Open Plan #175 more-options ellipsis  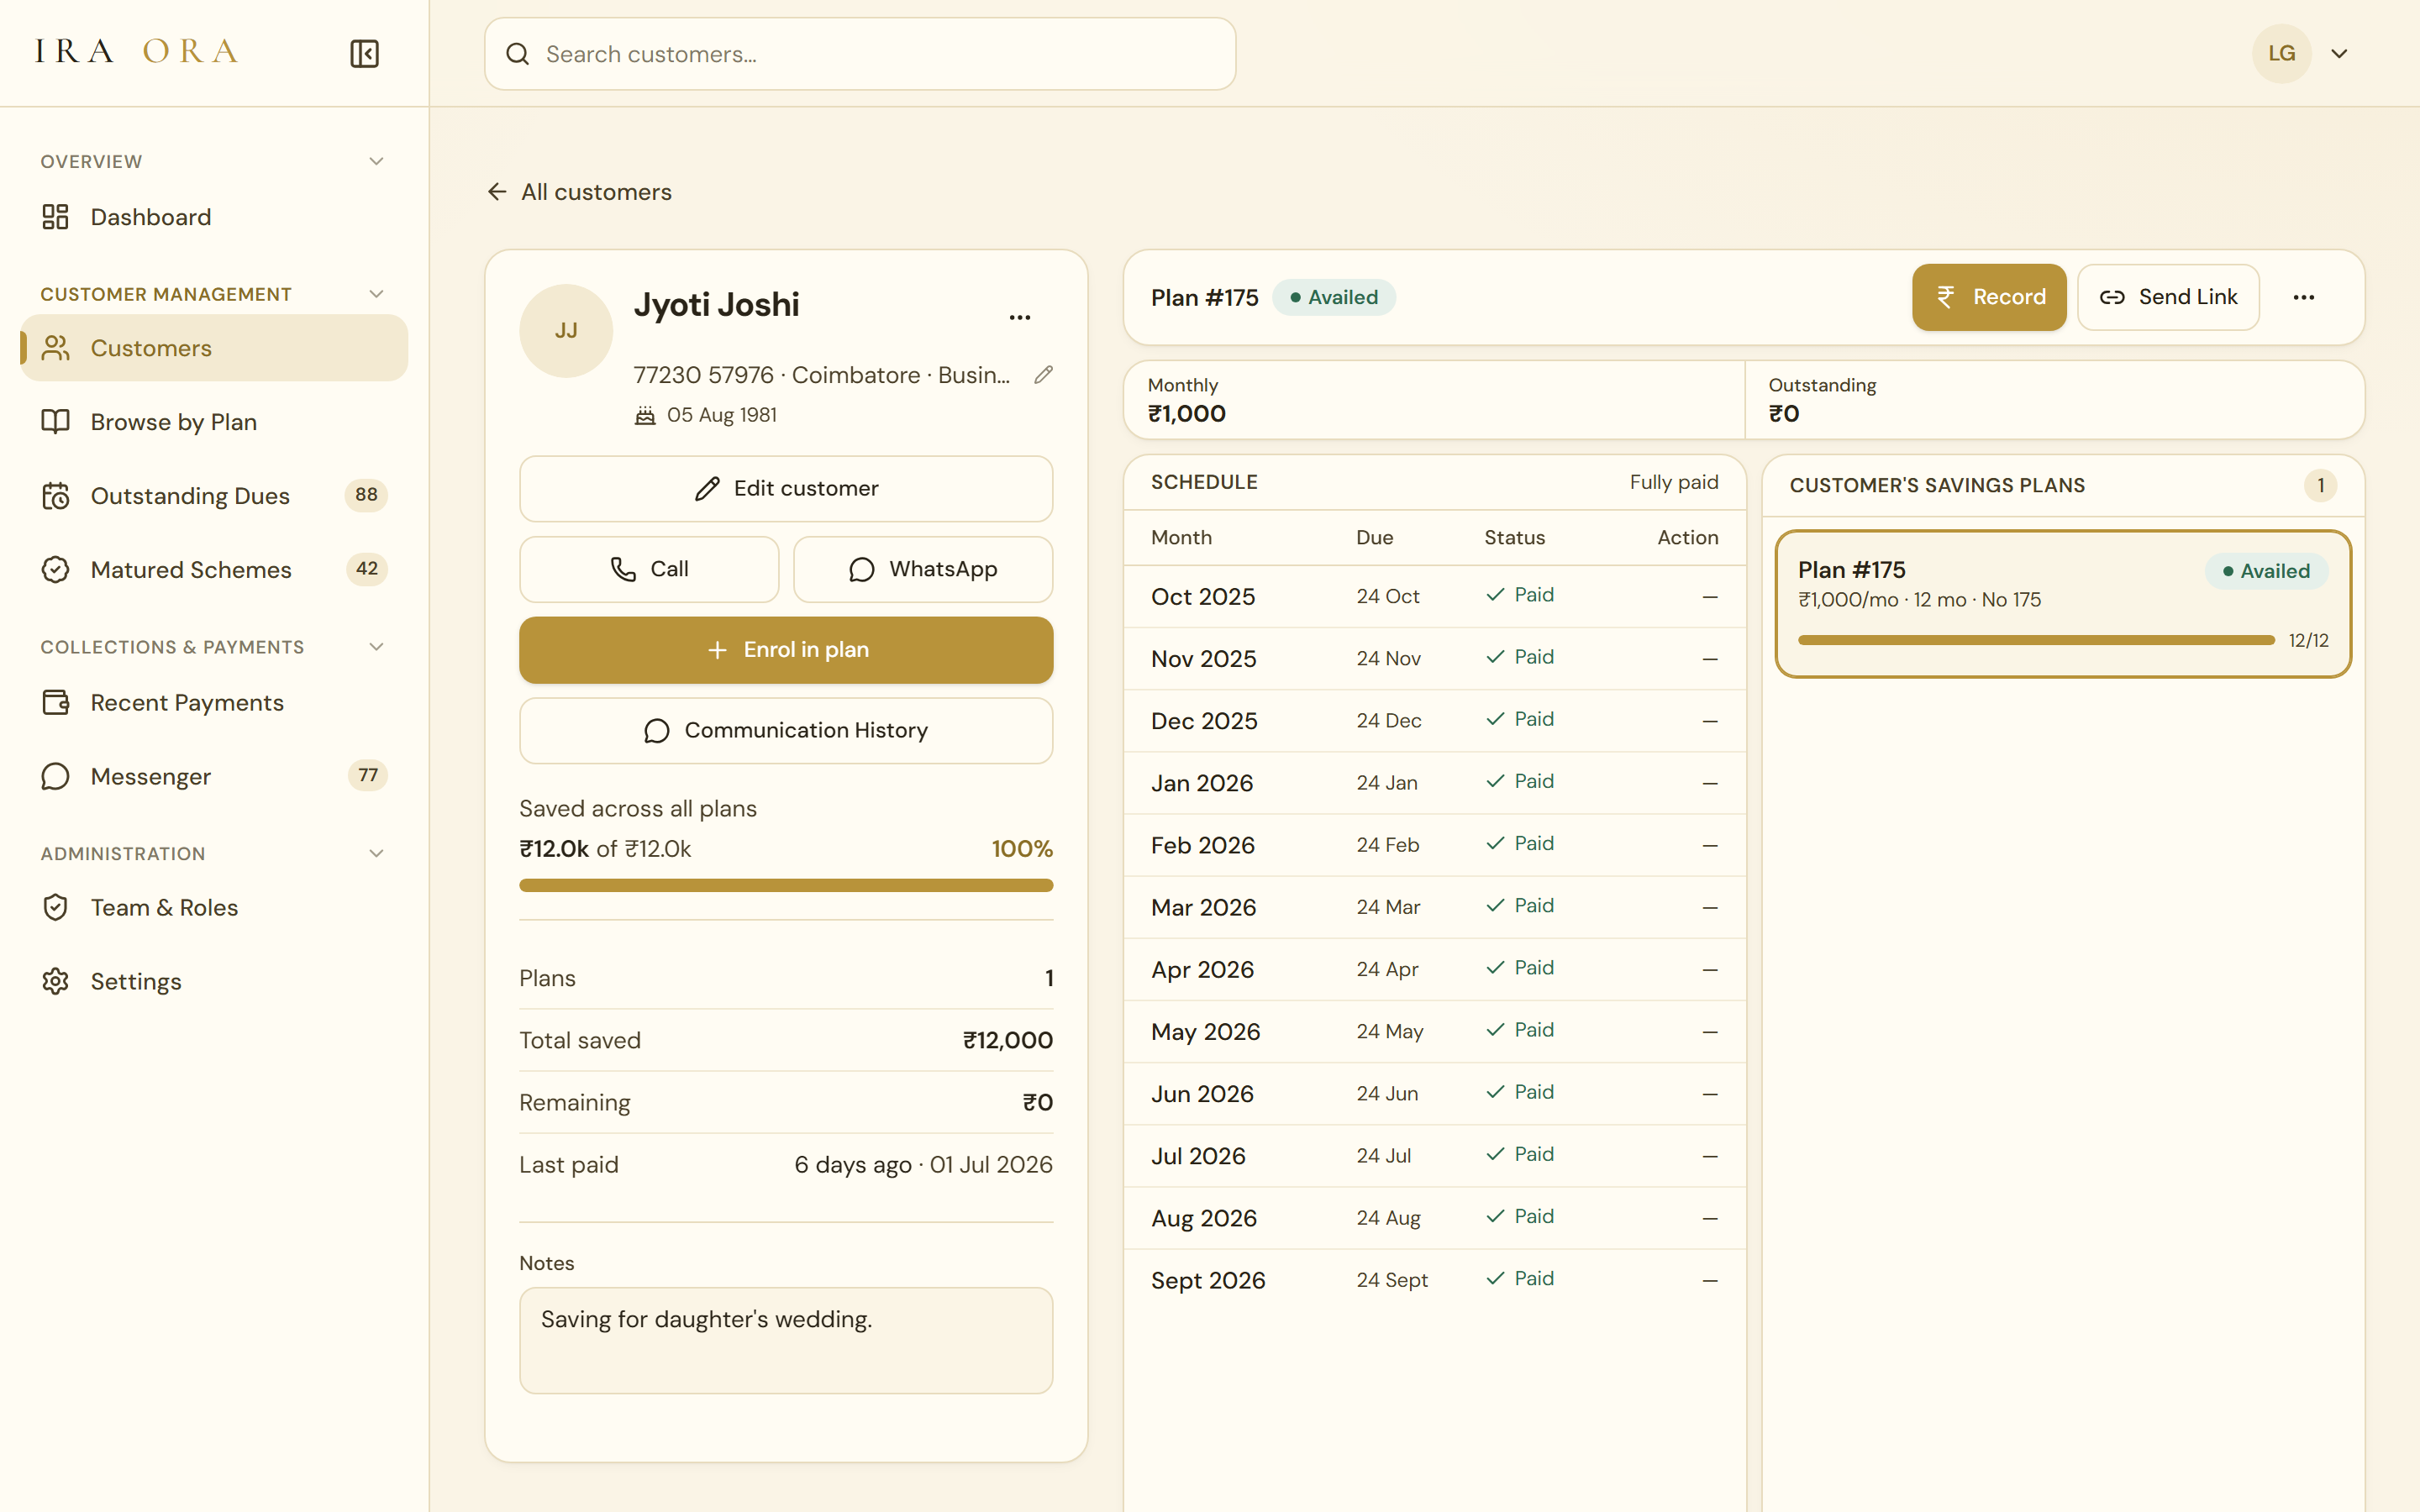coord(2303,297)
